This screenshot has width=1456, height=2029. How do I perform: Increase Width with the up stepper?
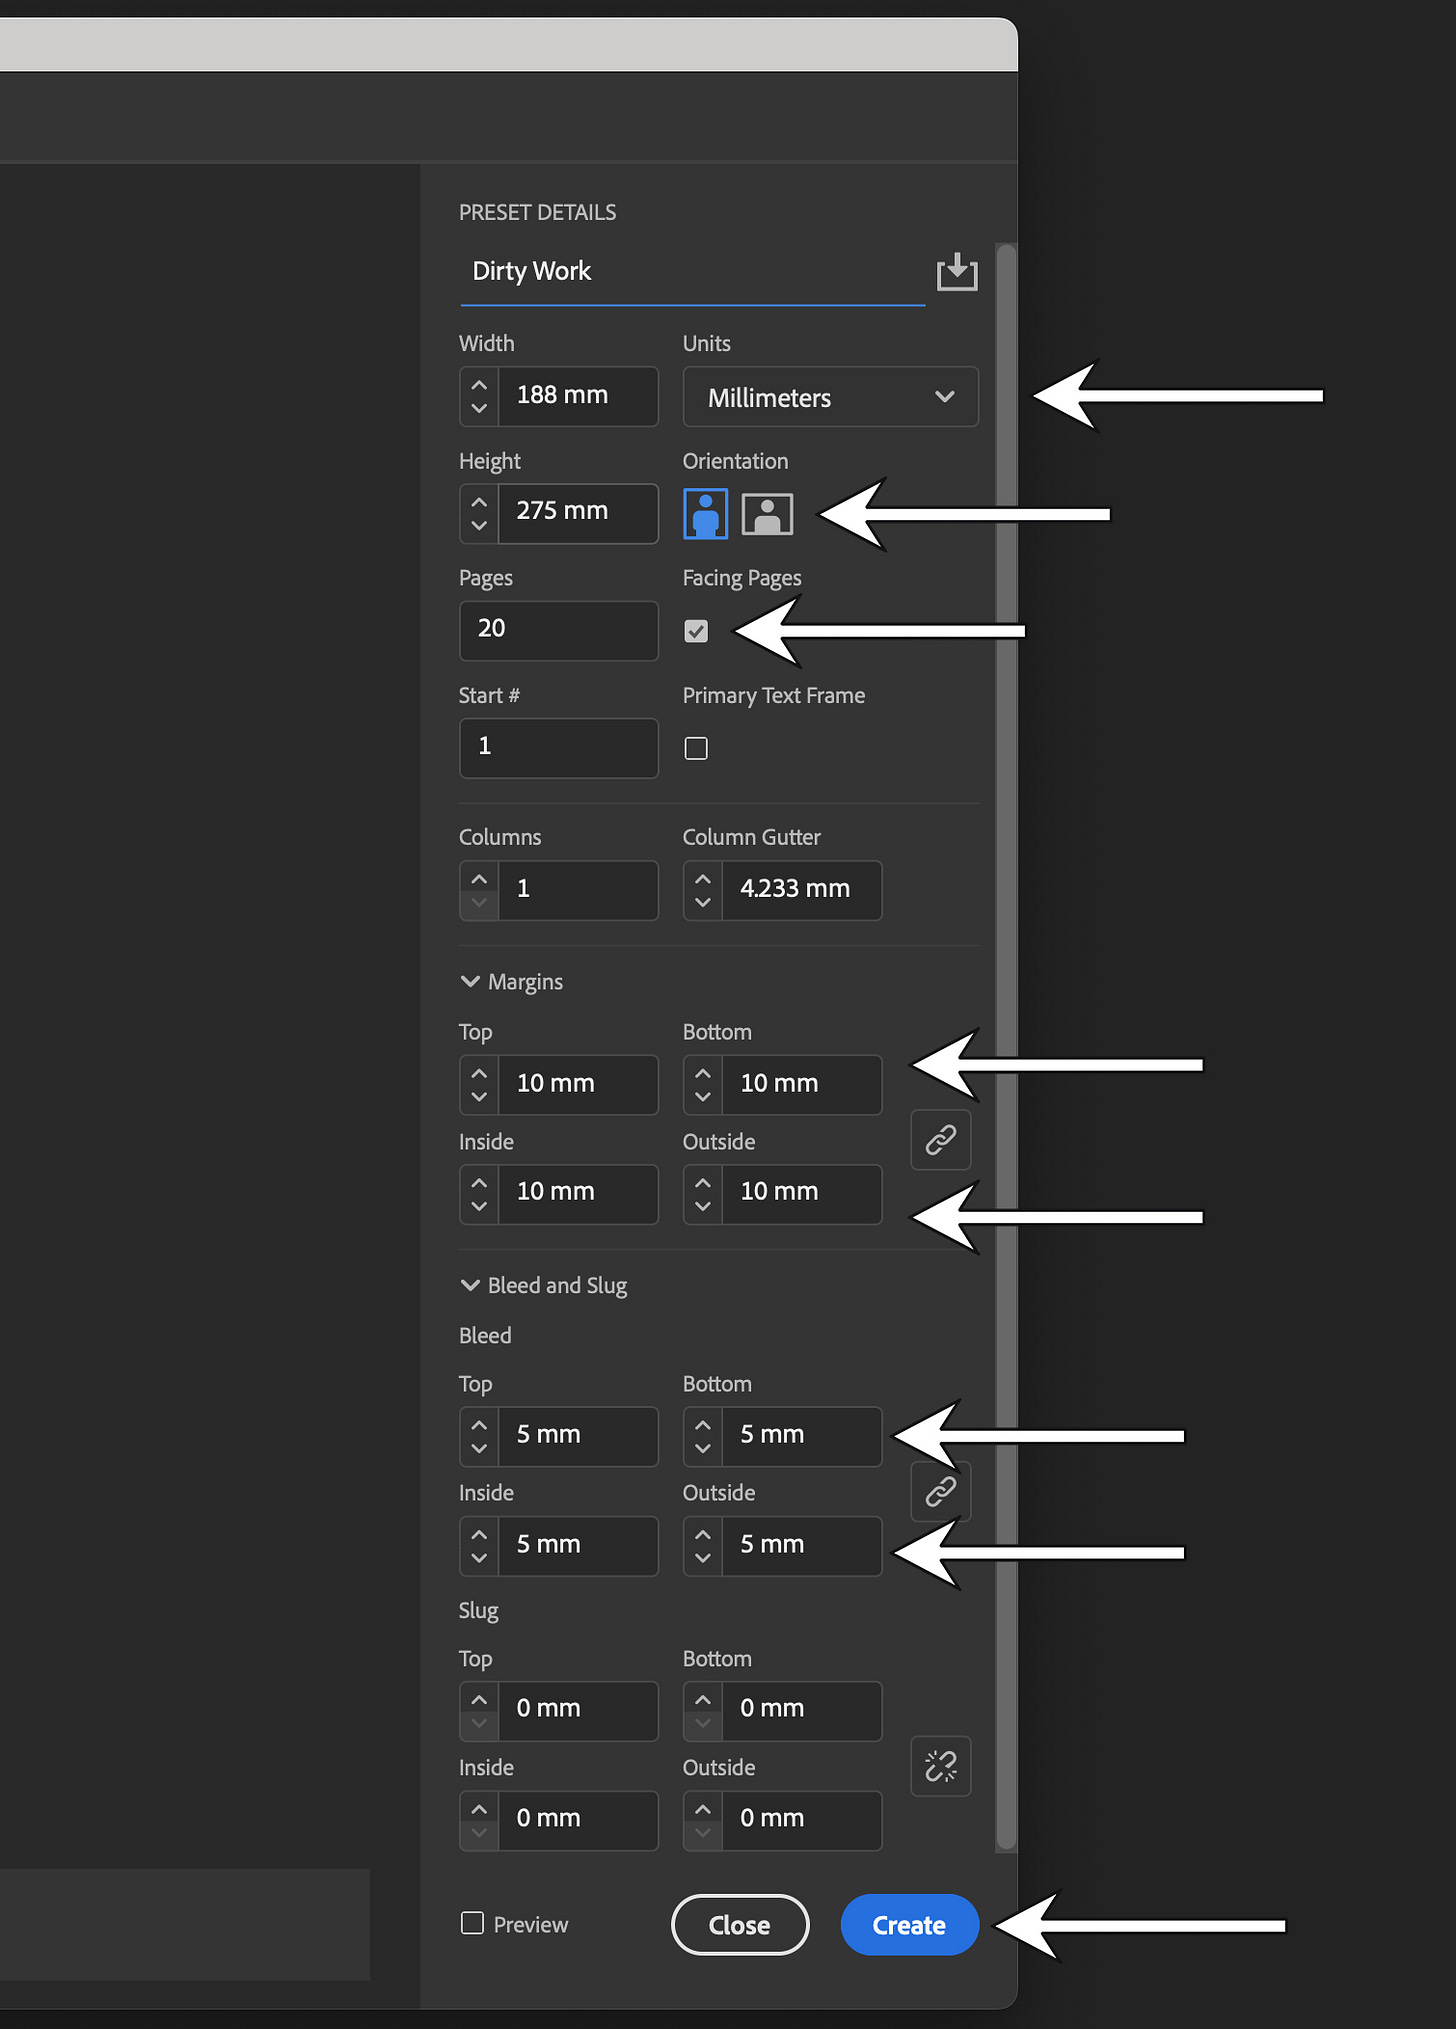point(479,385)
